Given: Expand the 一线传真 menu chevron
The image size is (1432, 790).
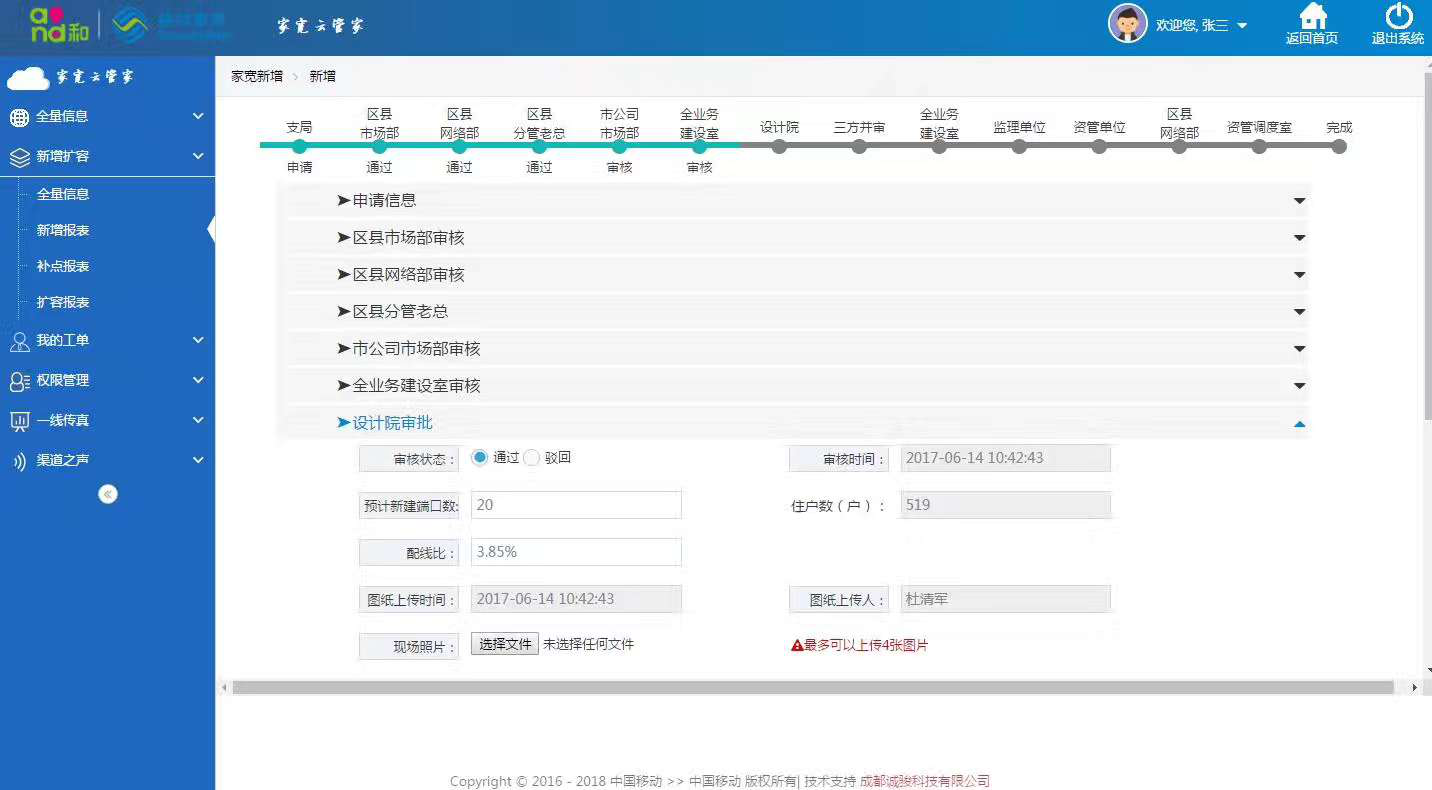Looking at the screenshot, I should [x=198, y=420].
